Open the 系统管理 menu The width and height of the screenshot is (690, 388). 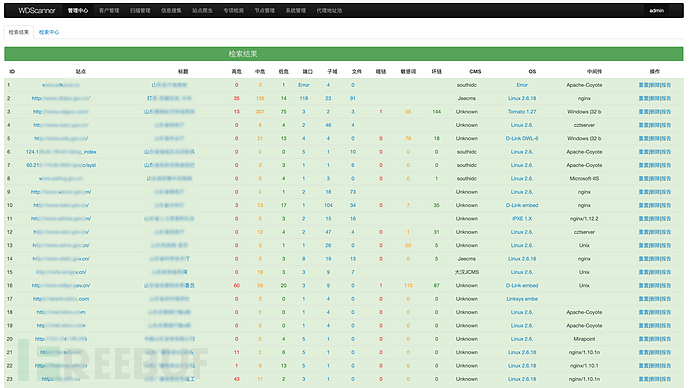296,11
